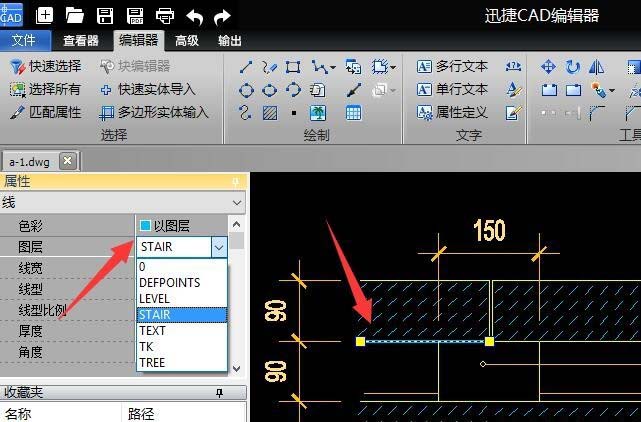Click 匹配属性 button
The height and width of the screenshot is (422, 641).
46,112
